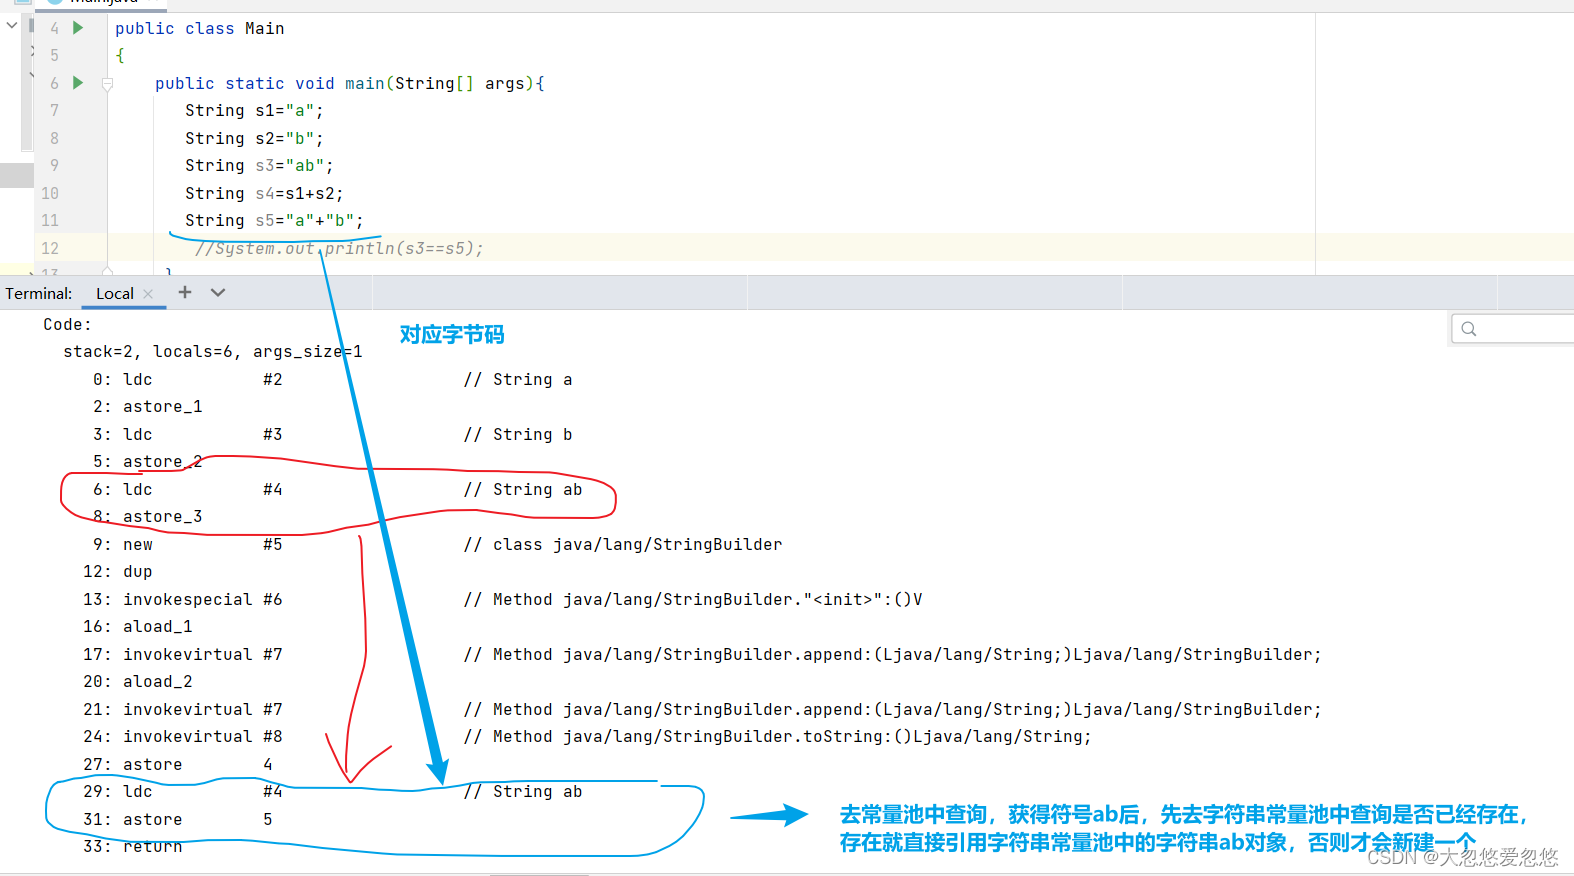Viewport: 1574px width, 876px height.
Task: Click the code line String s4=s1+s2;
Action: coord(264,193)
